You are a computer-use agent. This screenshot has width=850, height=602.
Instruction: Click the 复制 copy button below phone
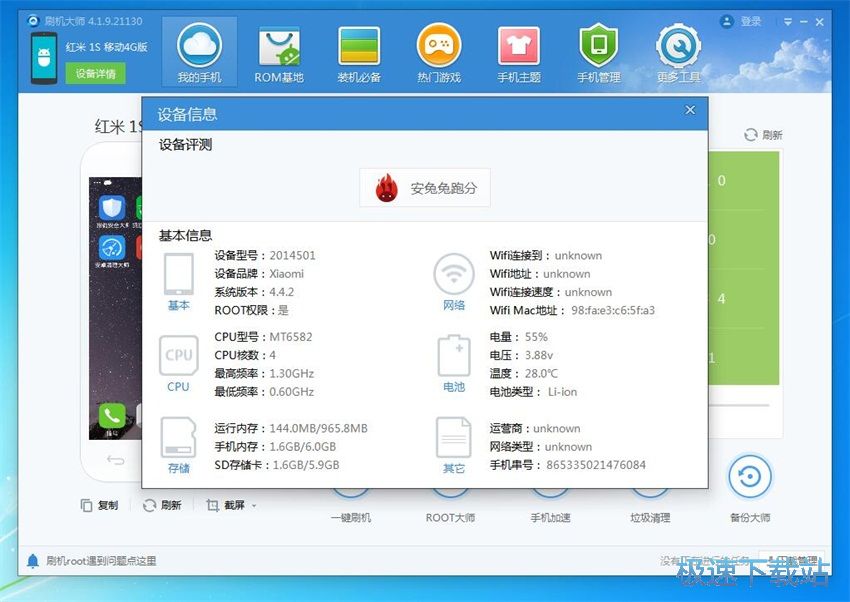pyautogui.click(x=99, y=505)
